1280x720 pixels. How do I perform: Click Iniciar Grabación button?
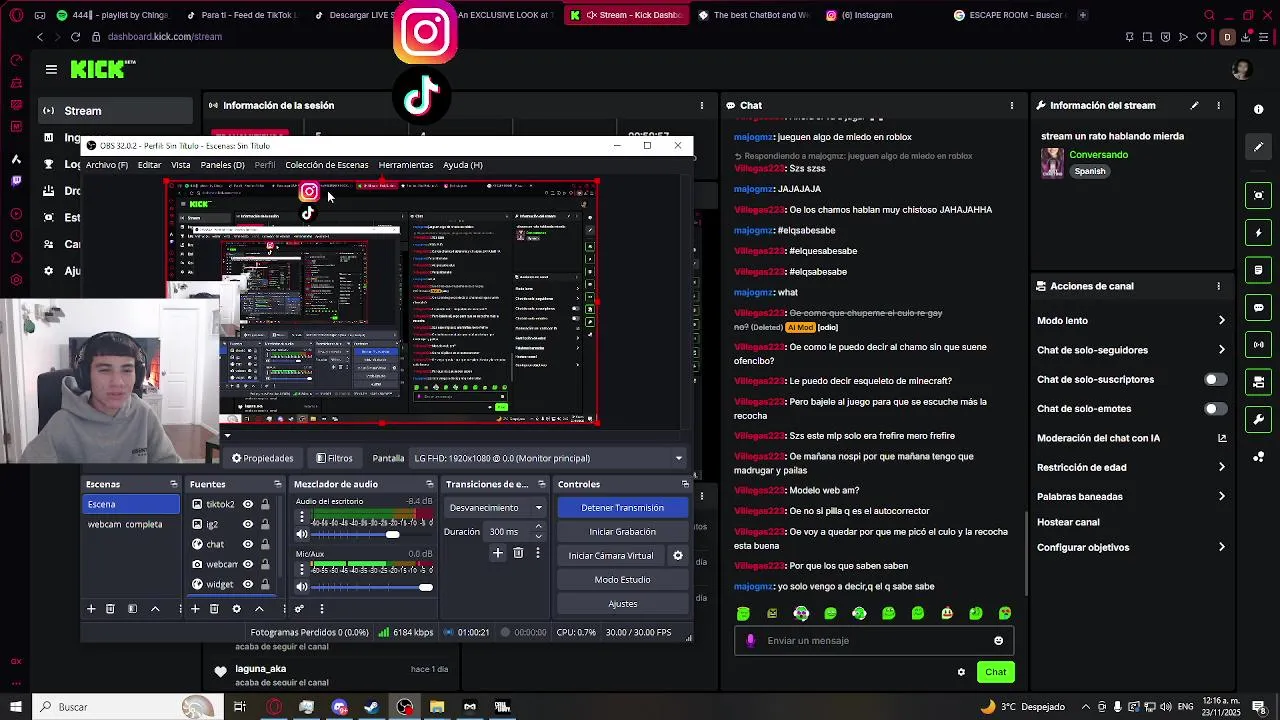tap(622, 532)
